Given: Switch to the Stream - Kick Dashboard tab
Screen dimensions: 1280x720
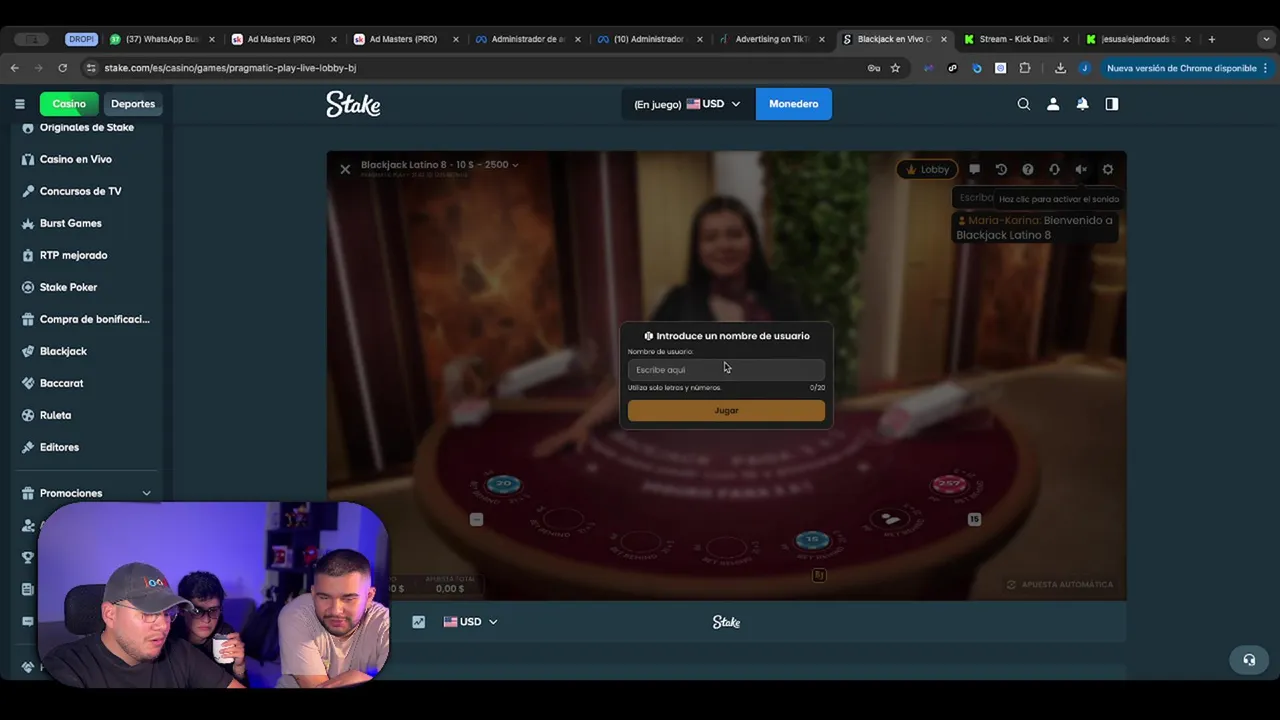Looking at the screenshot, I should coord(1015,39).
